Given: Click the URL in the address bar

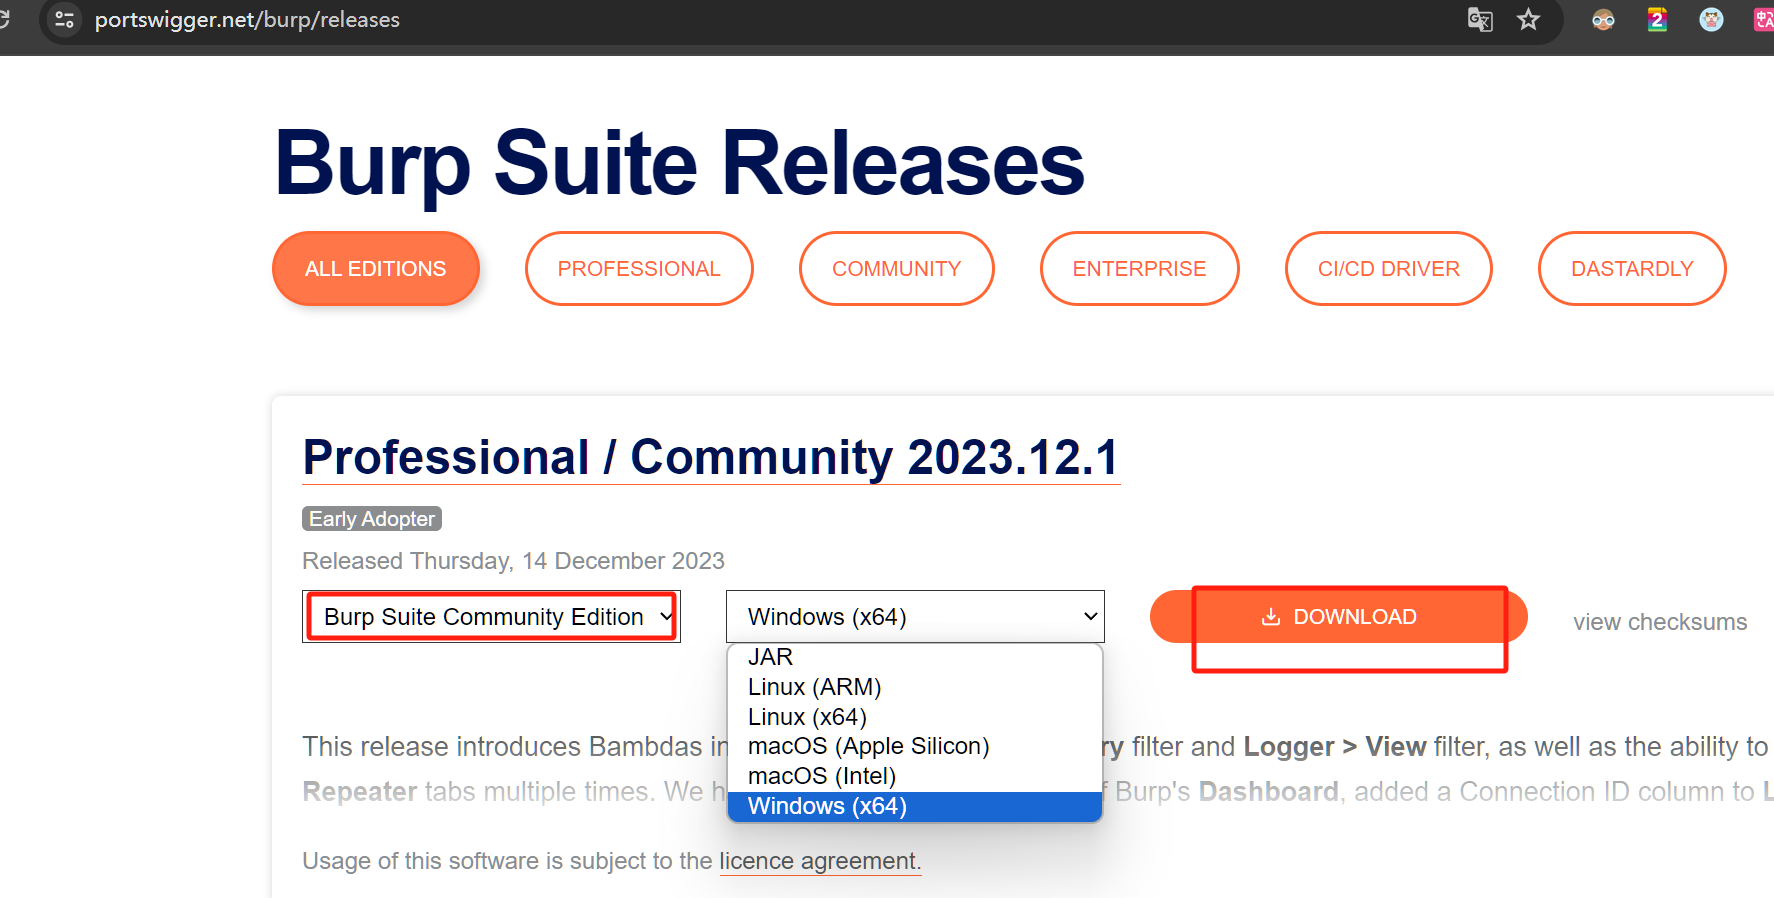Looking at the screenshot, I should click(x=247, y=20).
